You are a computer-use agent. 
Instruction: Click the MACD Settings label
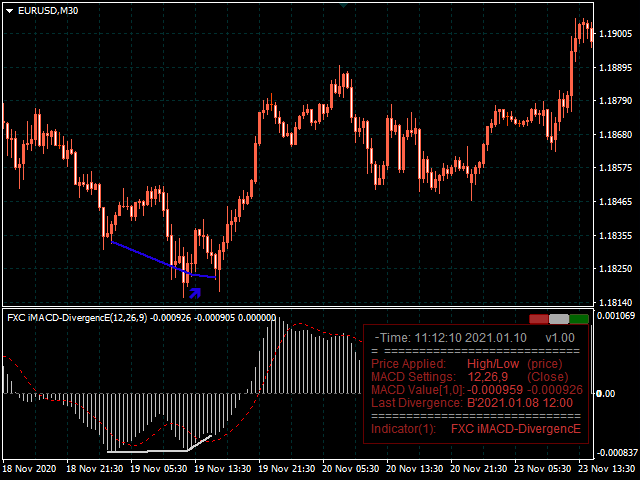pyautogui.click(x=413, y=377)
